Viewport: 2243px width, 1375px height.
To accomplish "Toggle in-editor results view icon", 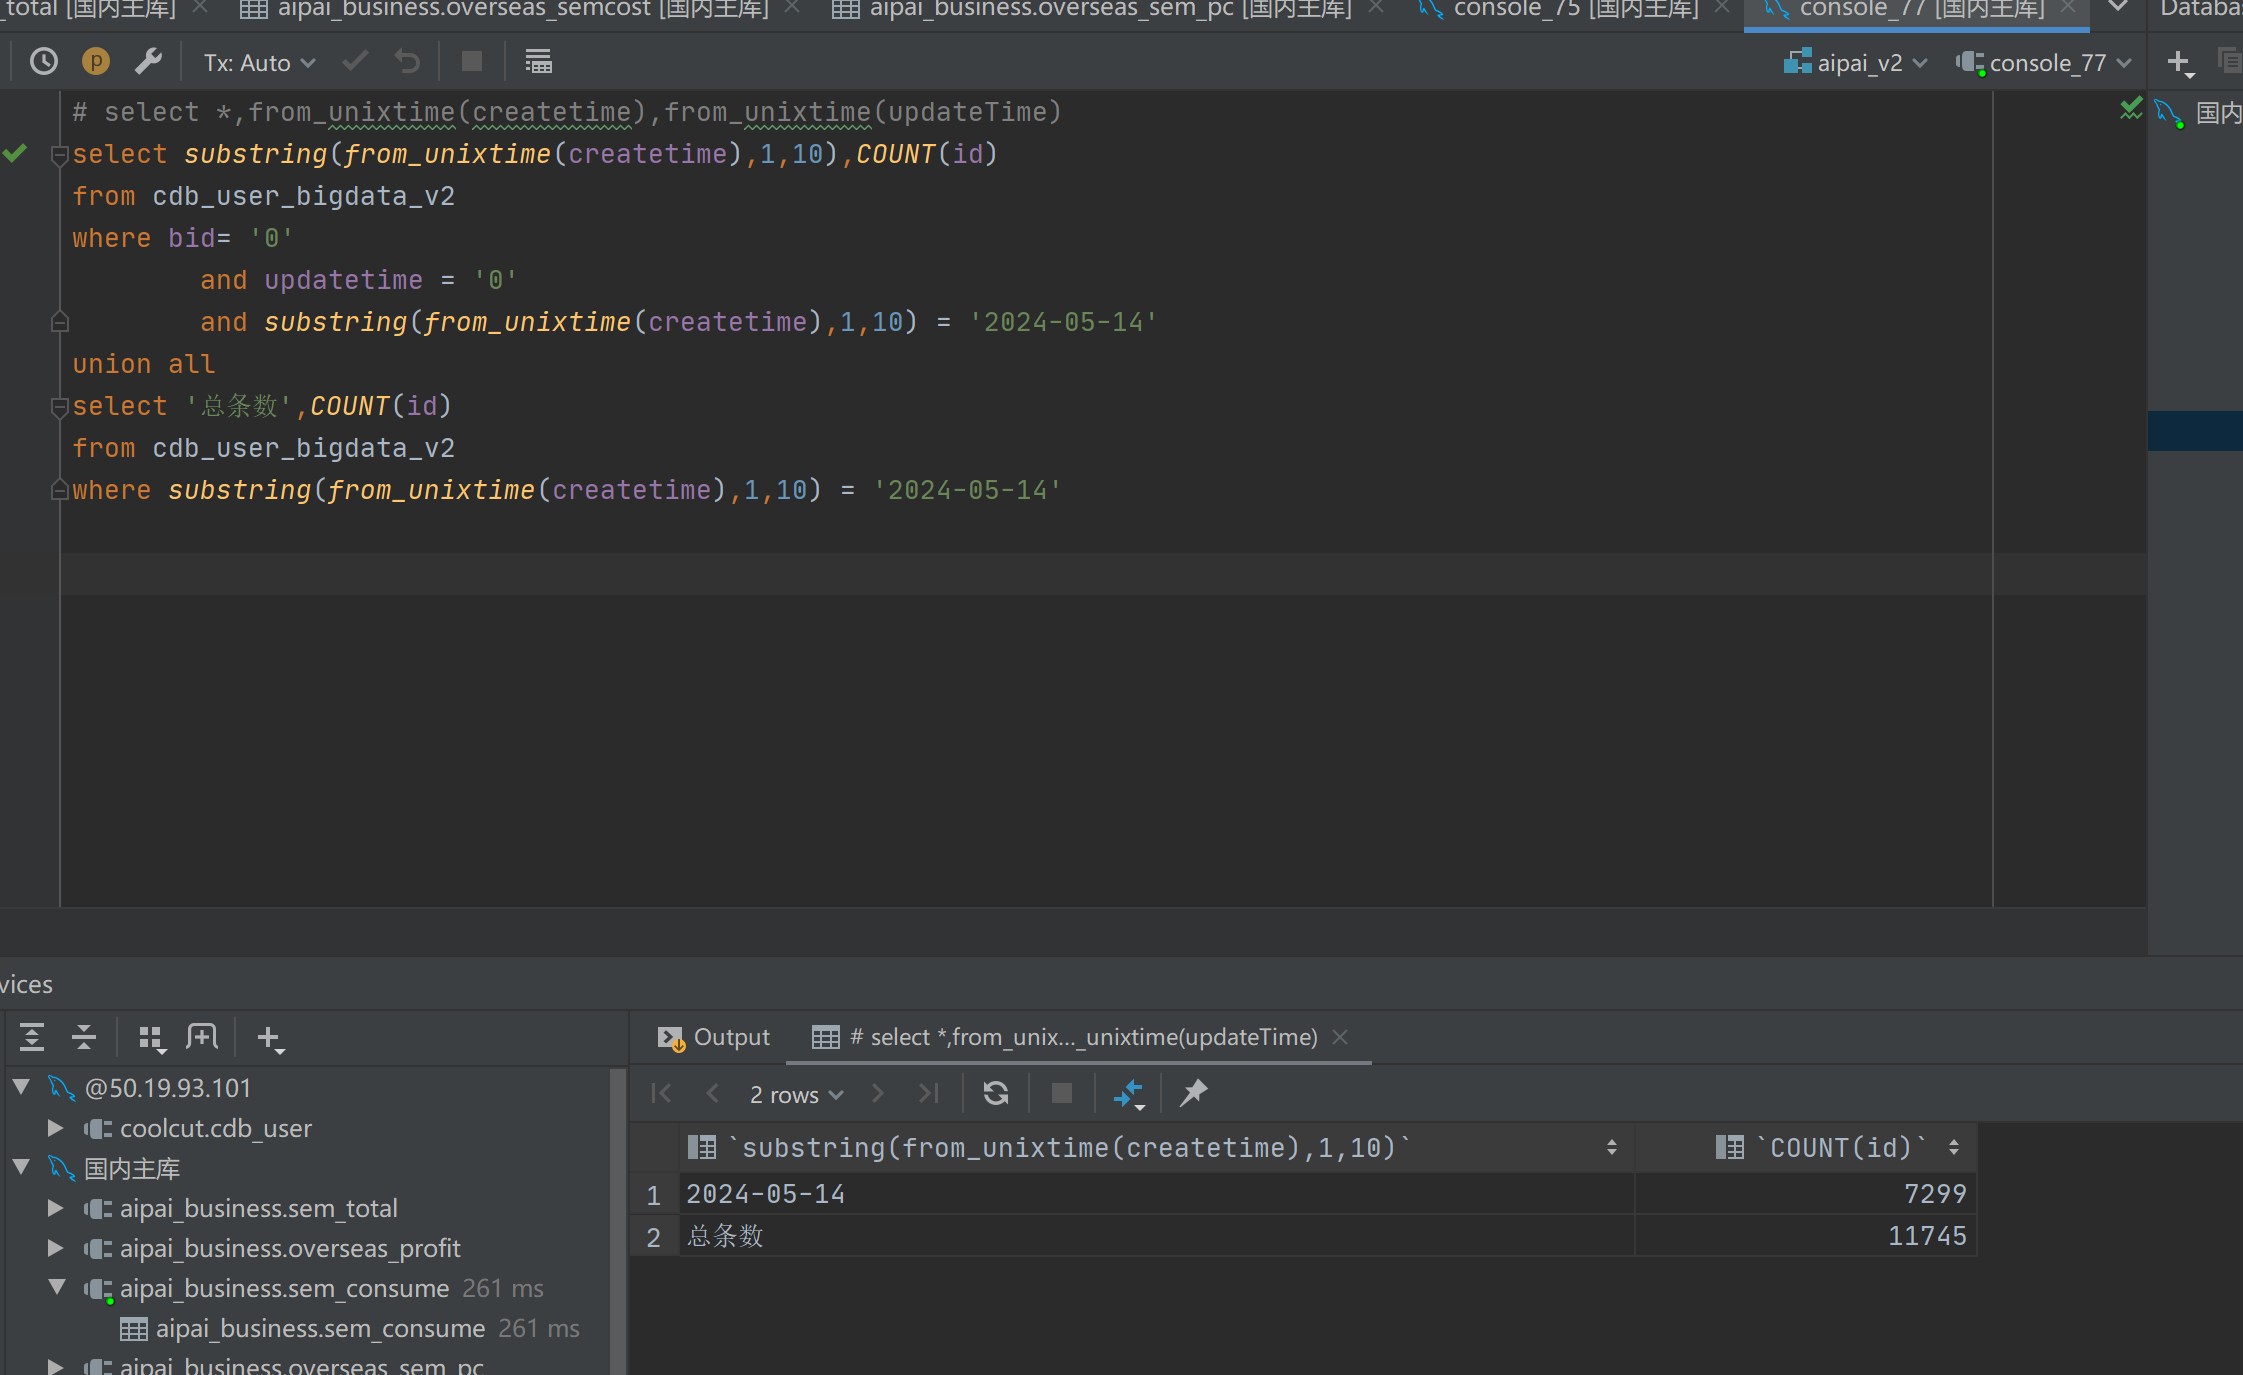I will pos(539,62).
